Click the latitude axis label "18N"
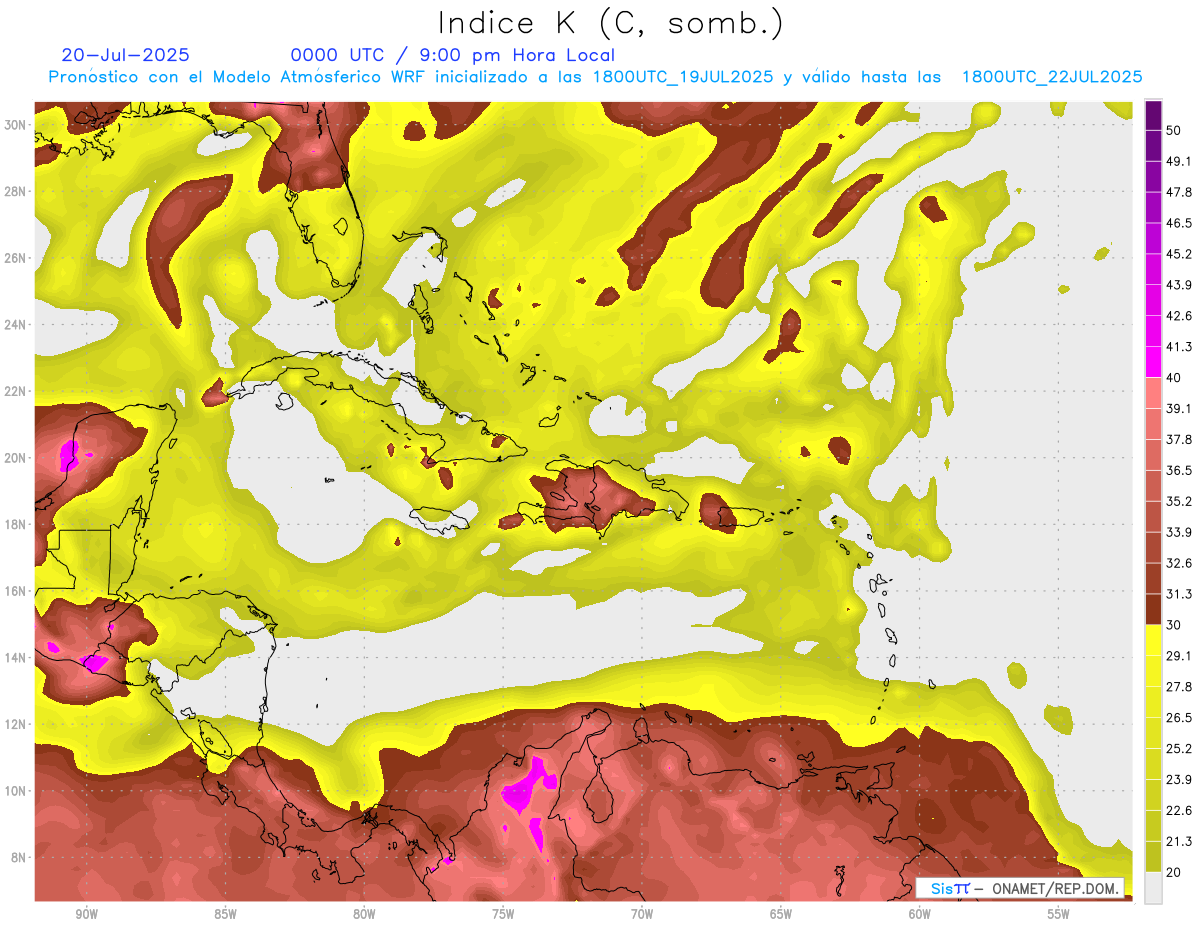This screenshot has width=1200, height=927. (15, 524)
